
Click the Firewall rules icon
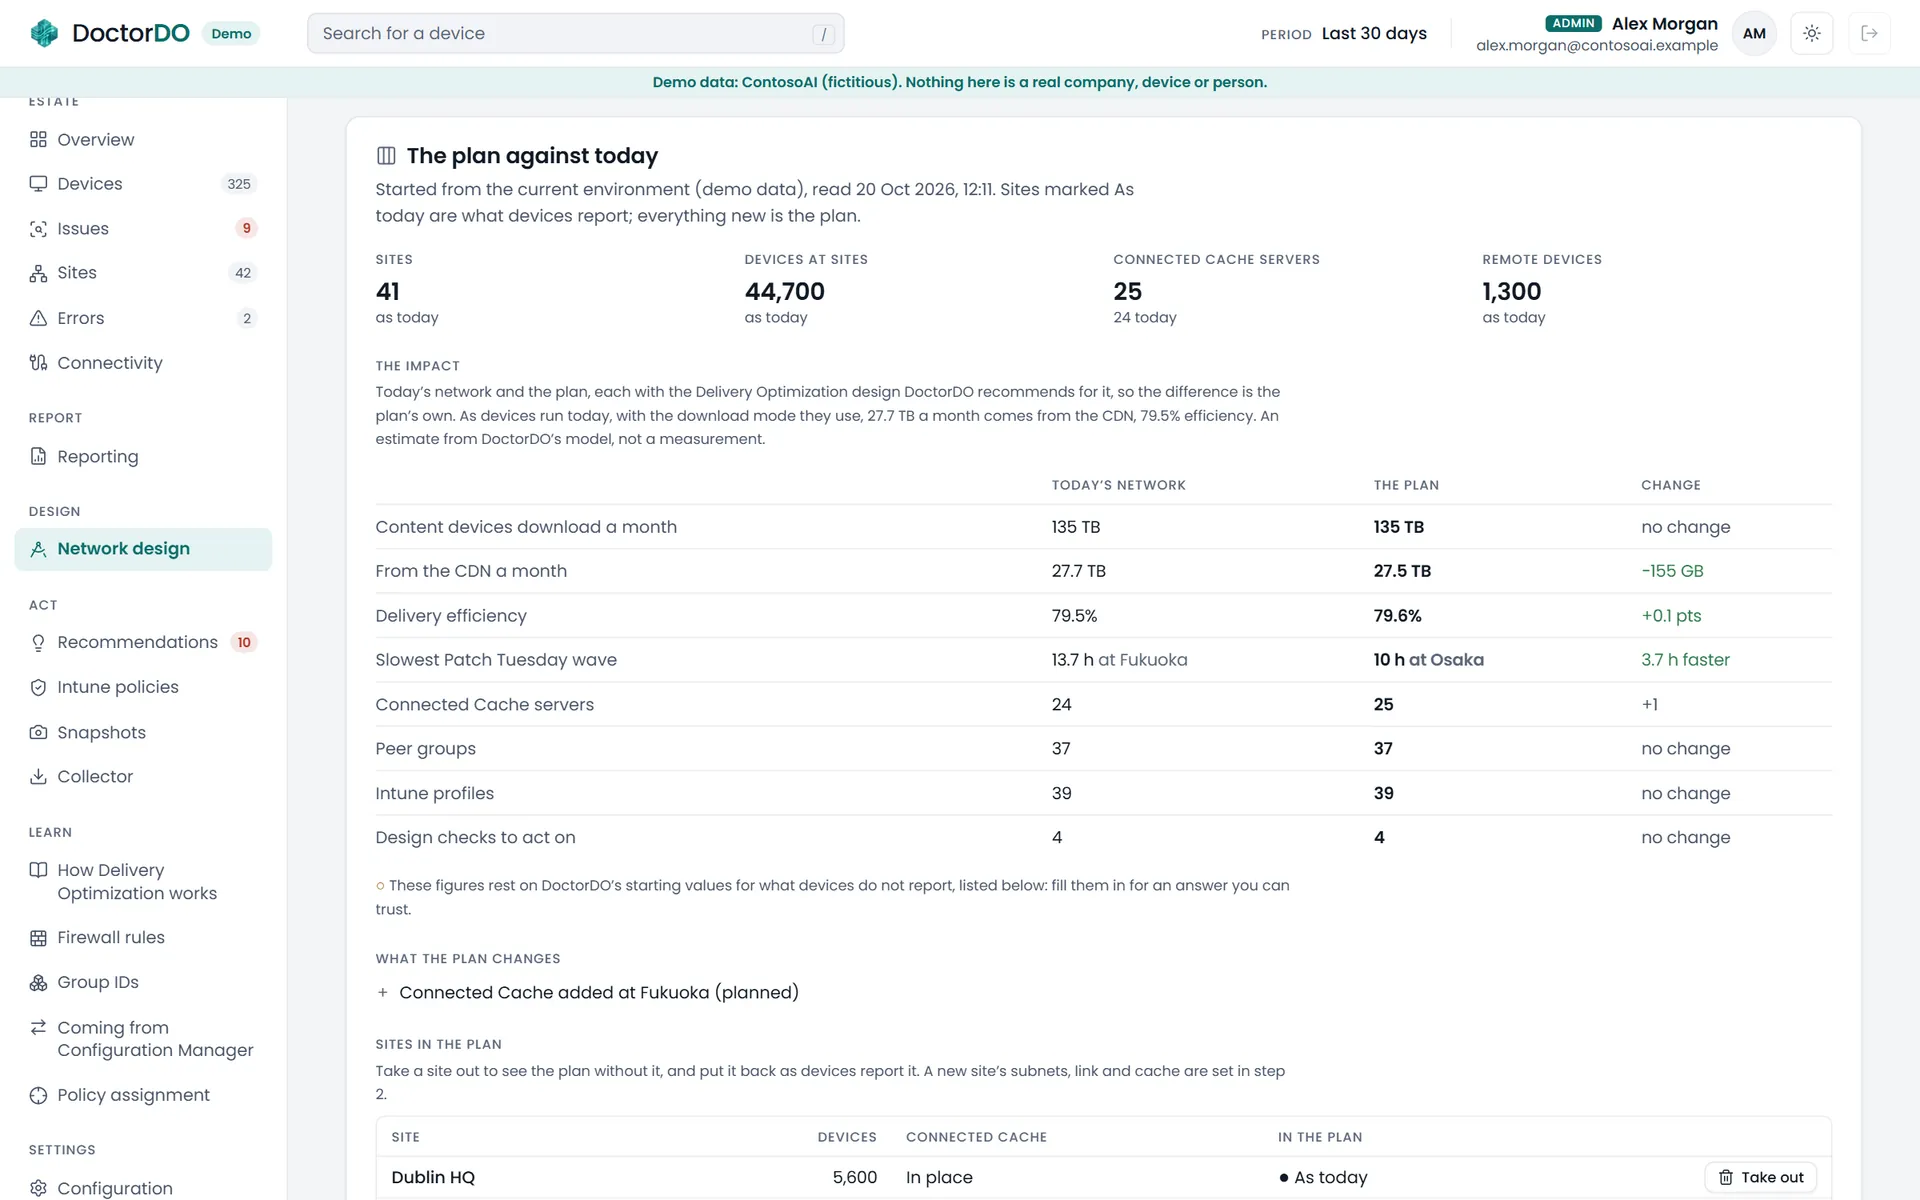coord(38,938)
